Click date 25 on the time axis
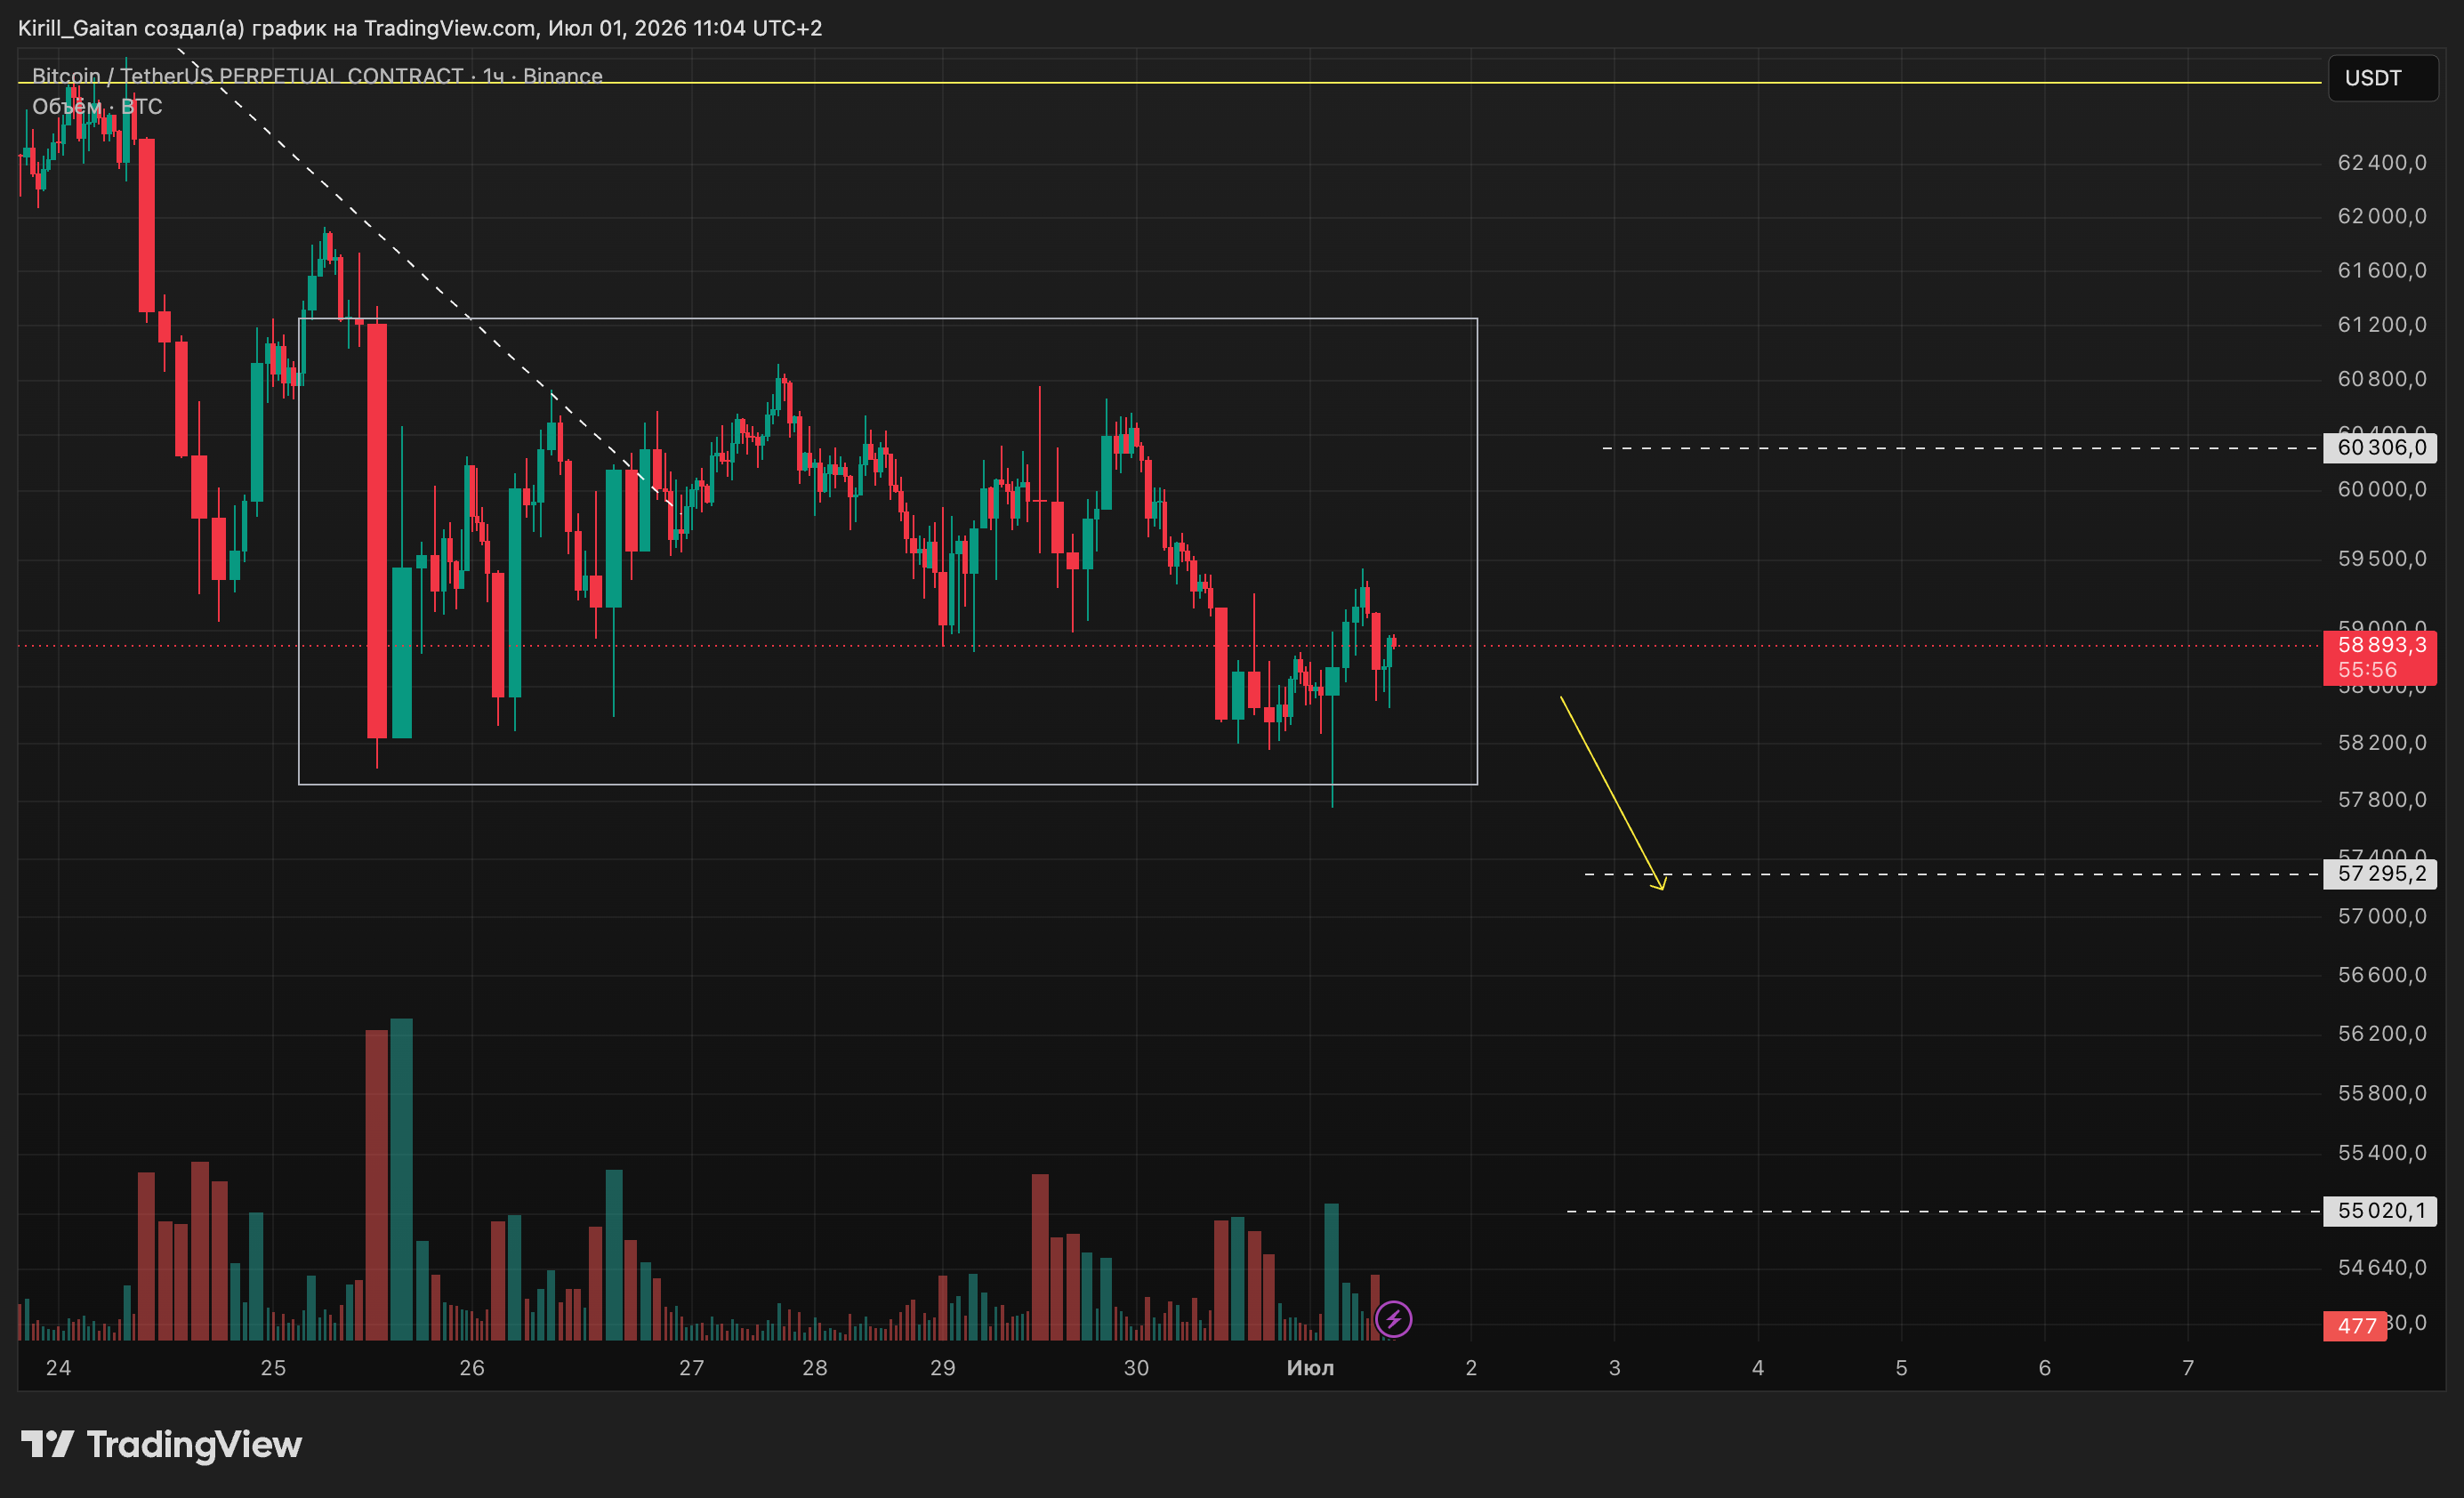Image resolution: width=2464 pixels, height=1498 pixels. (273, 1368)
